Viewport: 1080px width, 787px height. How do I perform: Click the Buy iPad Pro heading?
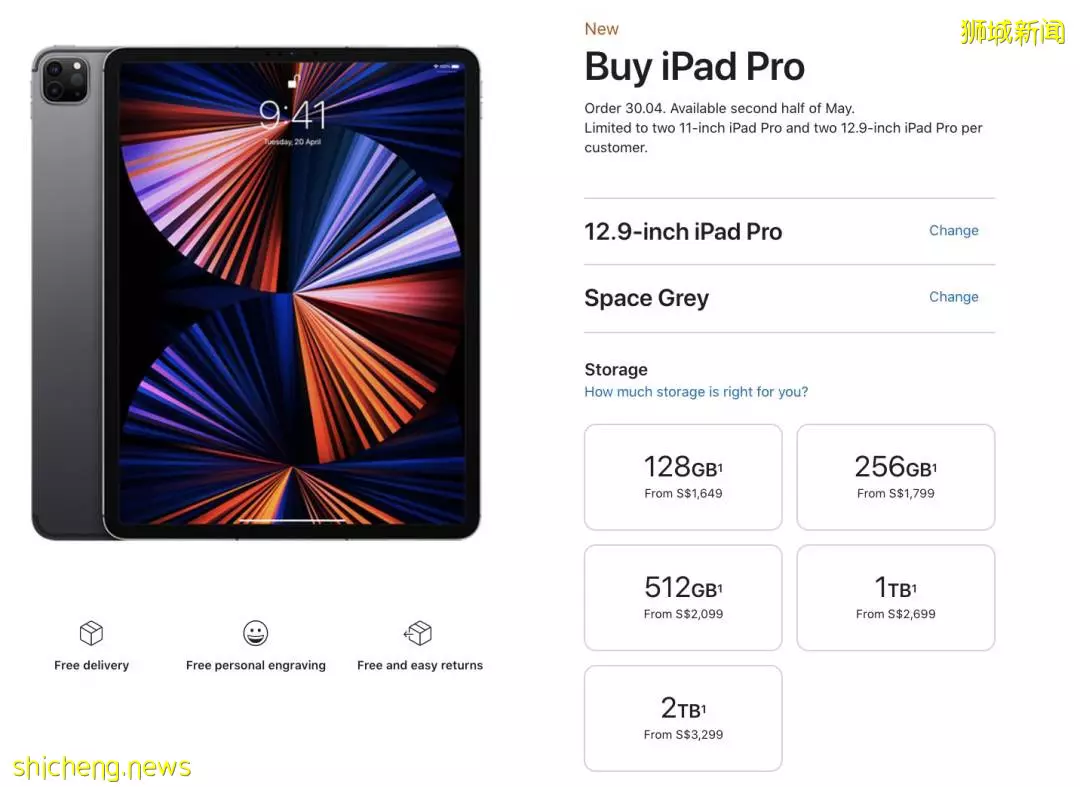coord(694,67)
